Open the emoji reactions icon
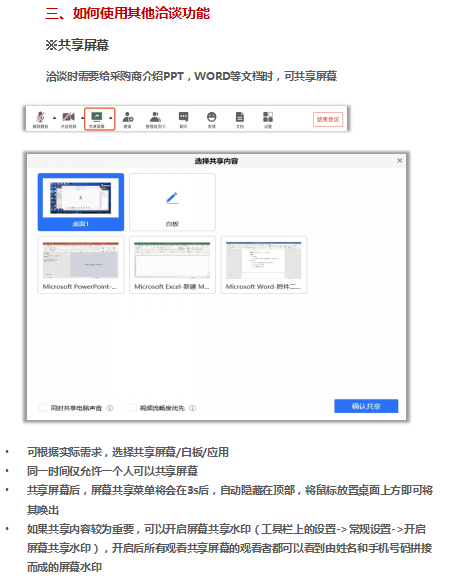The width and height of the screenshot is (470, 581). click(212, 119)
